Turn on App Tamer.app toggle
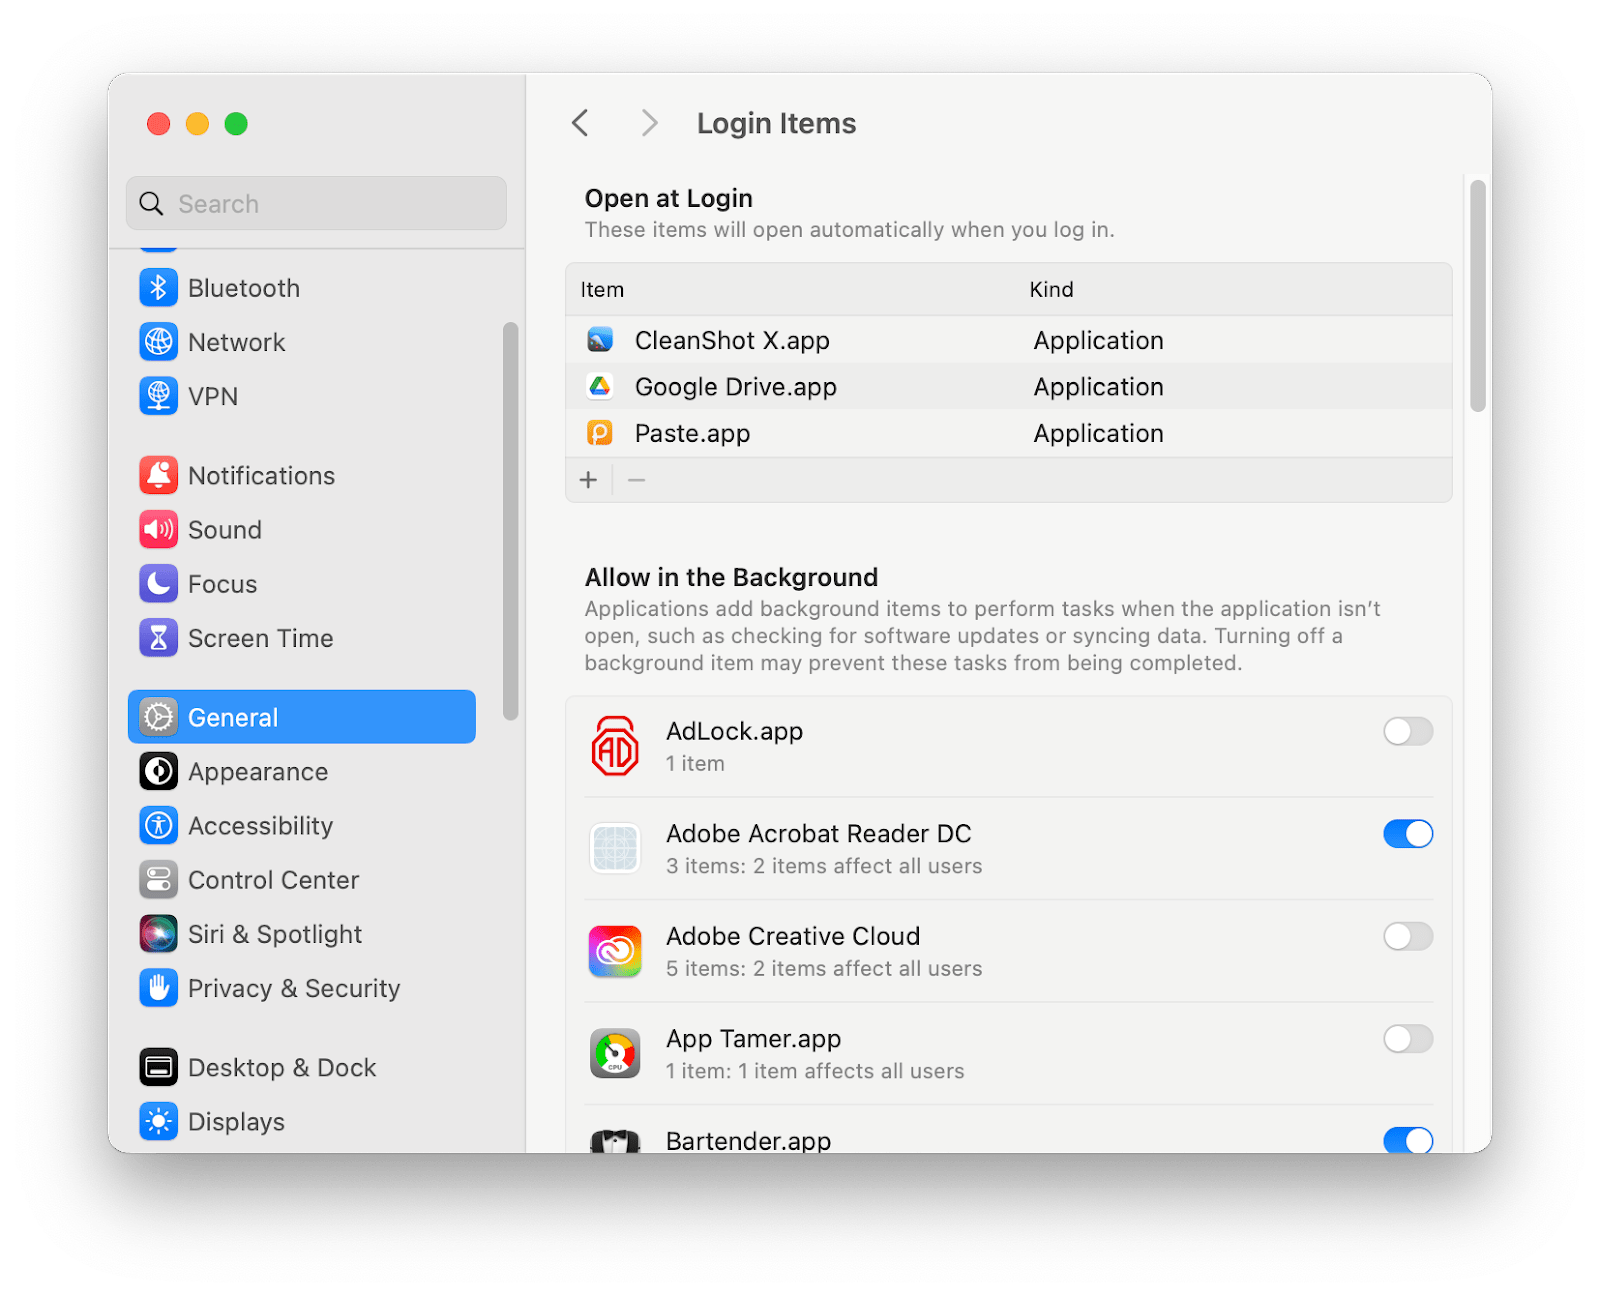 point(1407,1039)
